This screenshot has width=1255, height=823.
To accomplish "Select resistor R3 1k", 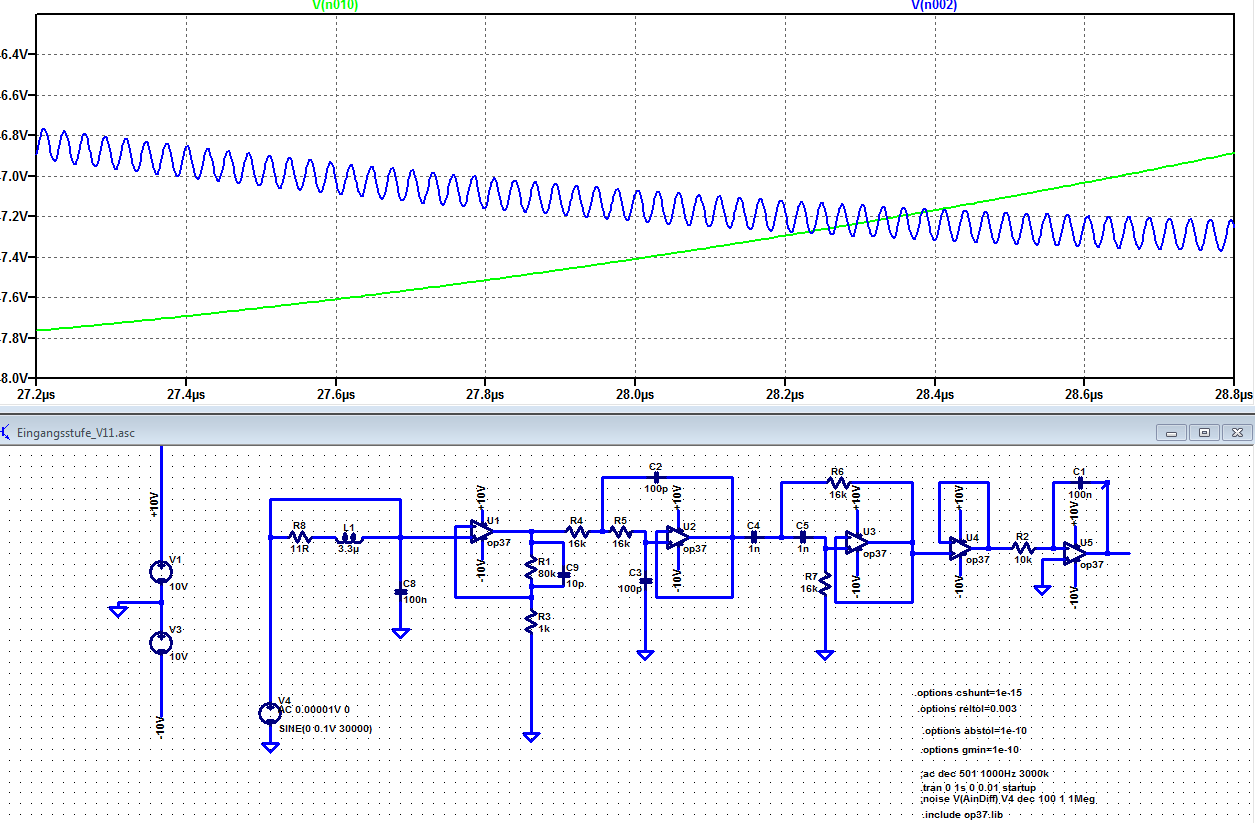I will (531, 624).
